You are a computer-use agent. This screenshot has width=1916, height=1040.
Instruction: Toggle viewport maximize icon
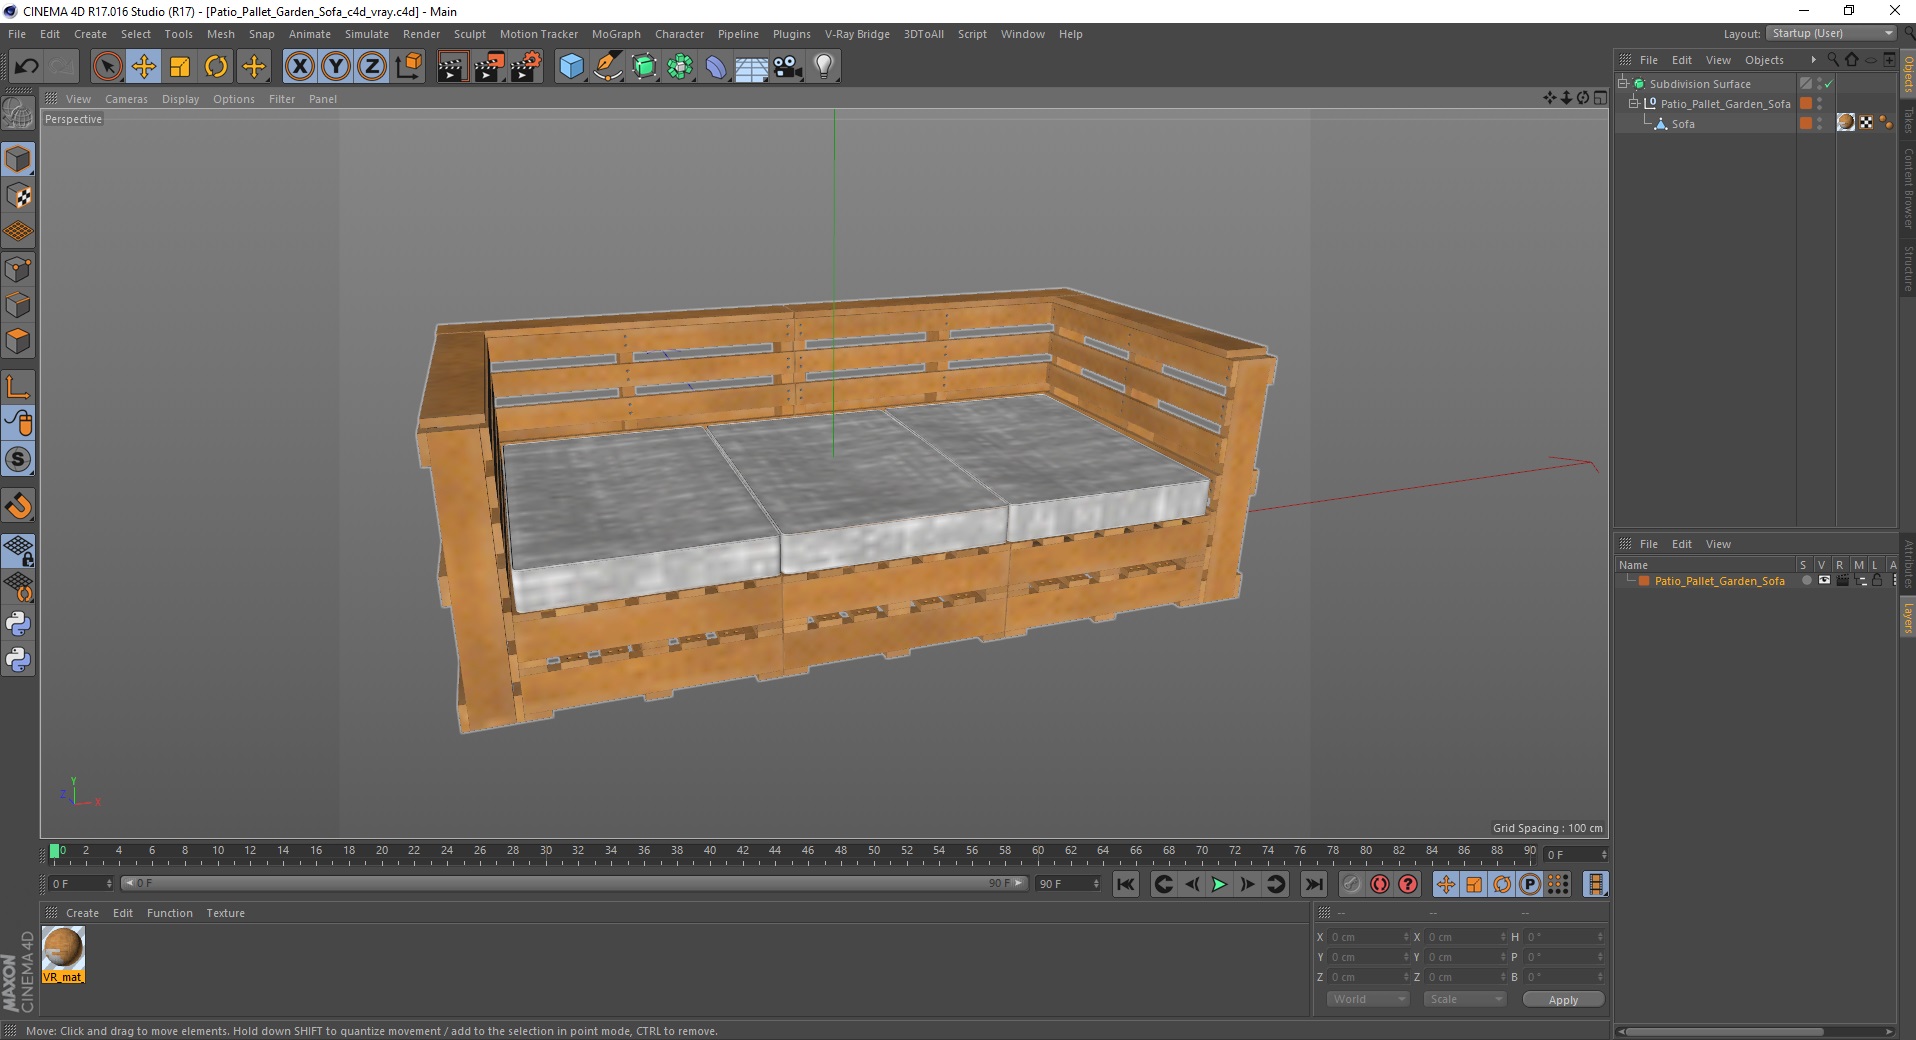point(1600,98)
